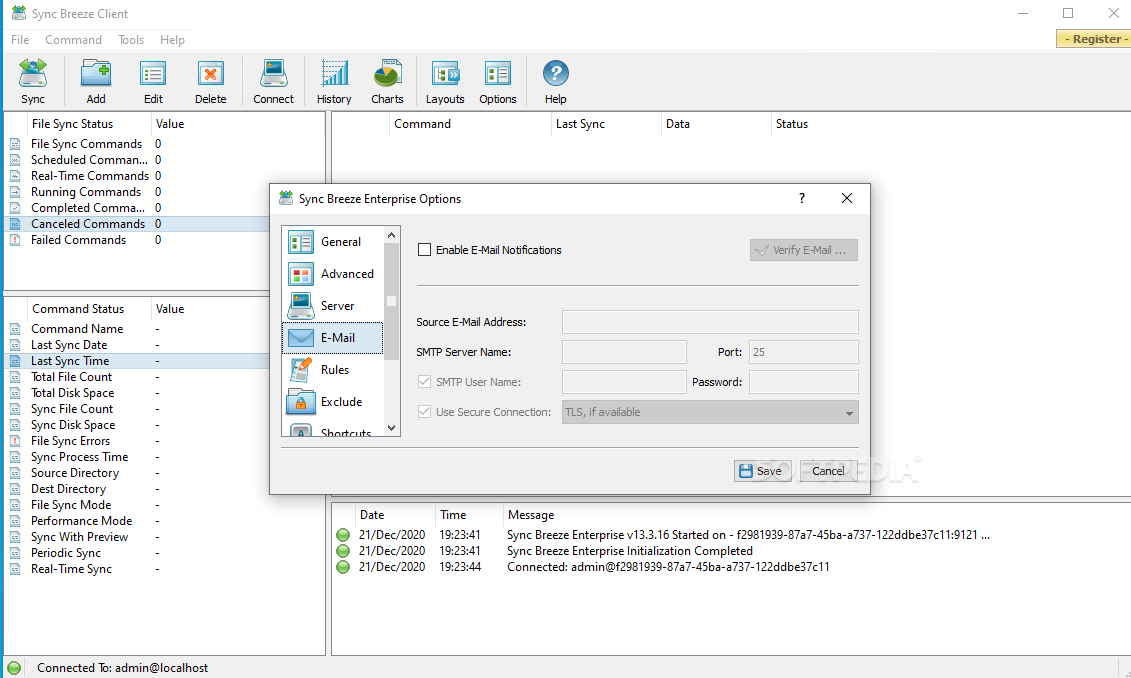Click the Add command toolbar icon

point(96,74)
